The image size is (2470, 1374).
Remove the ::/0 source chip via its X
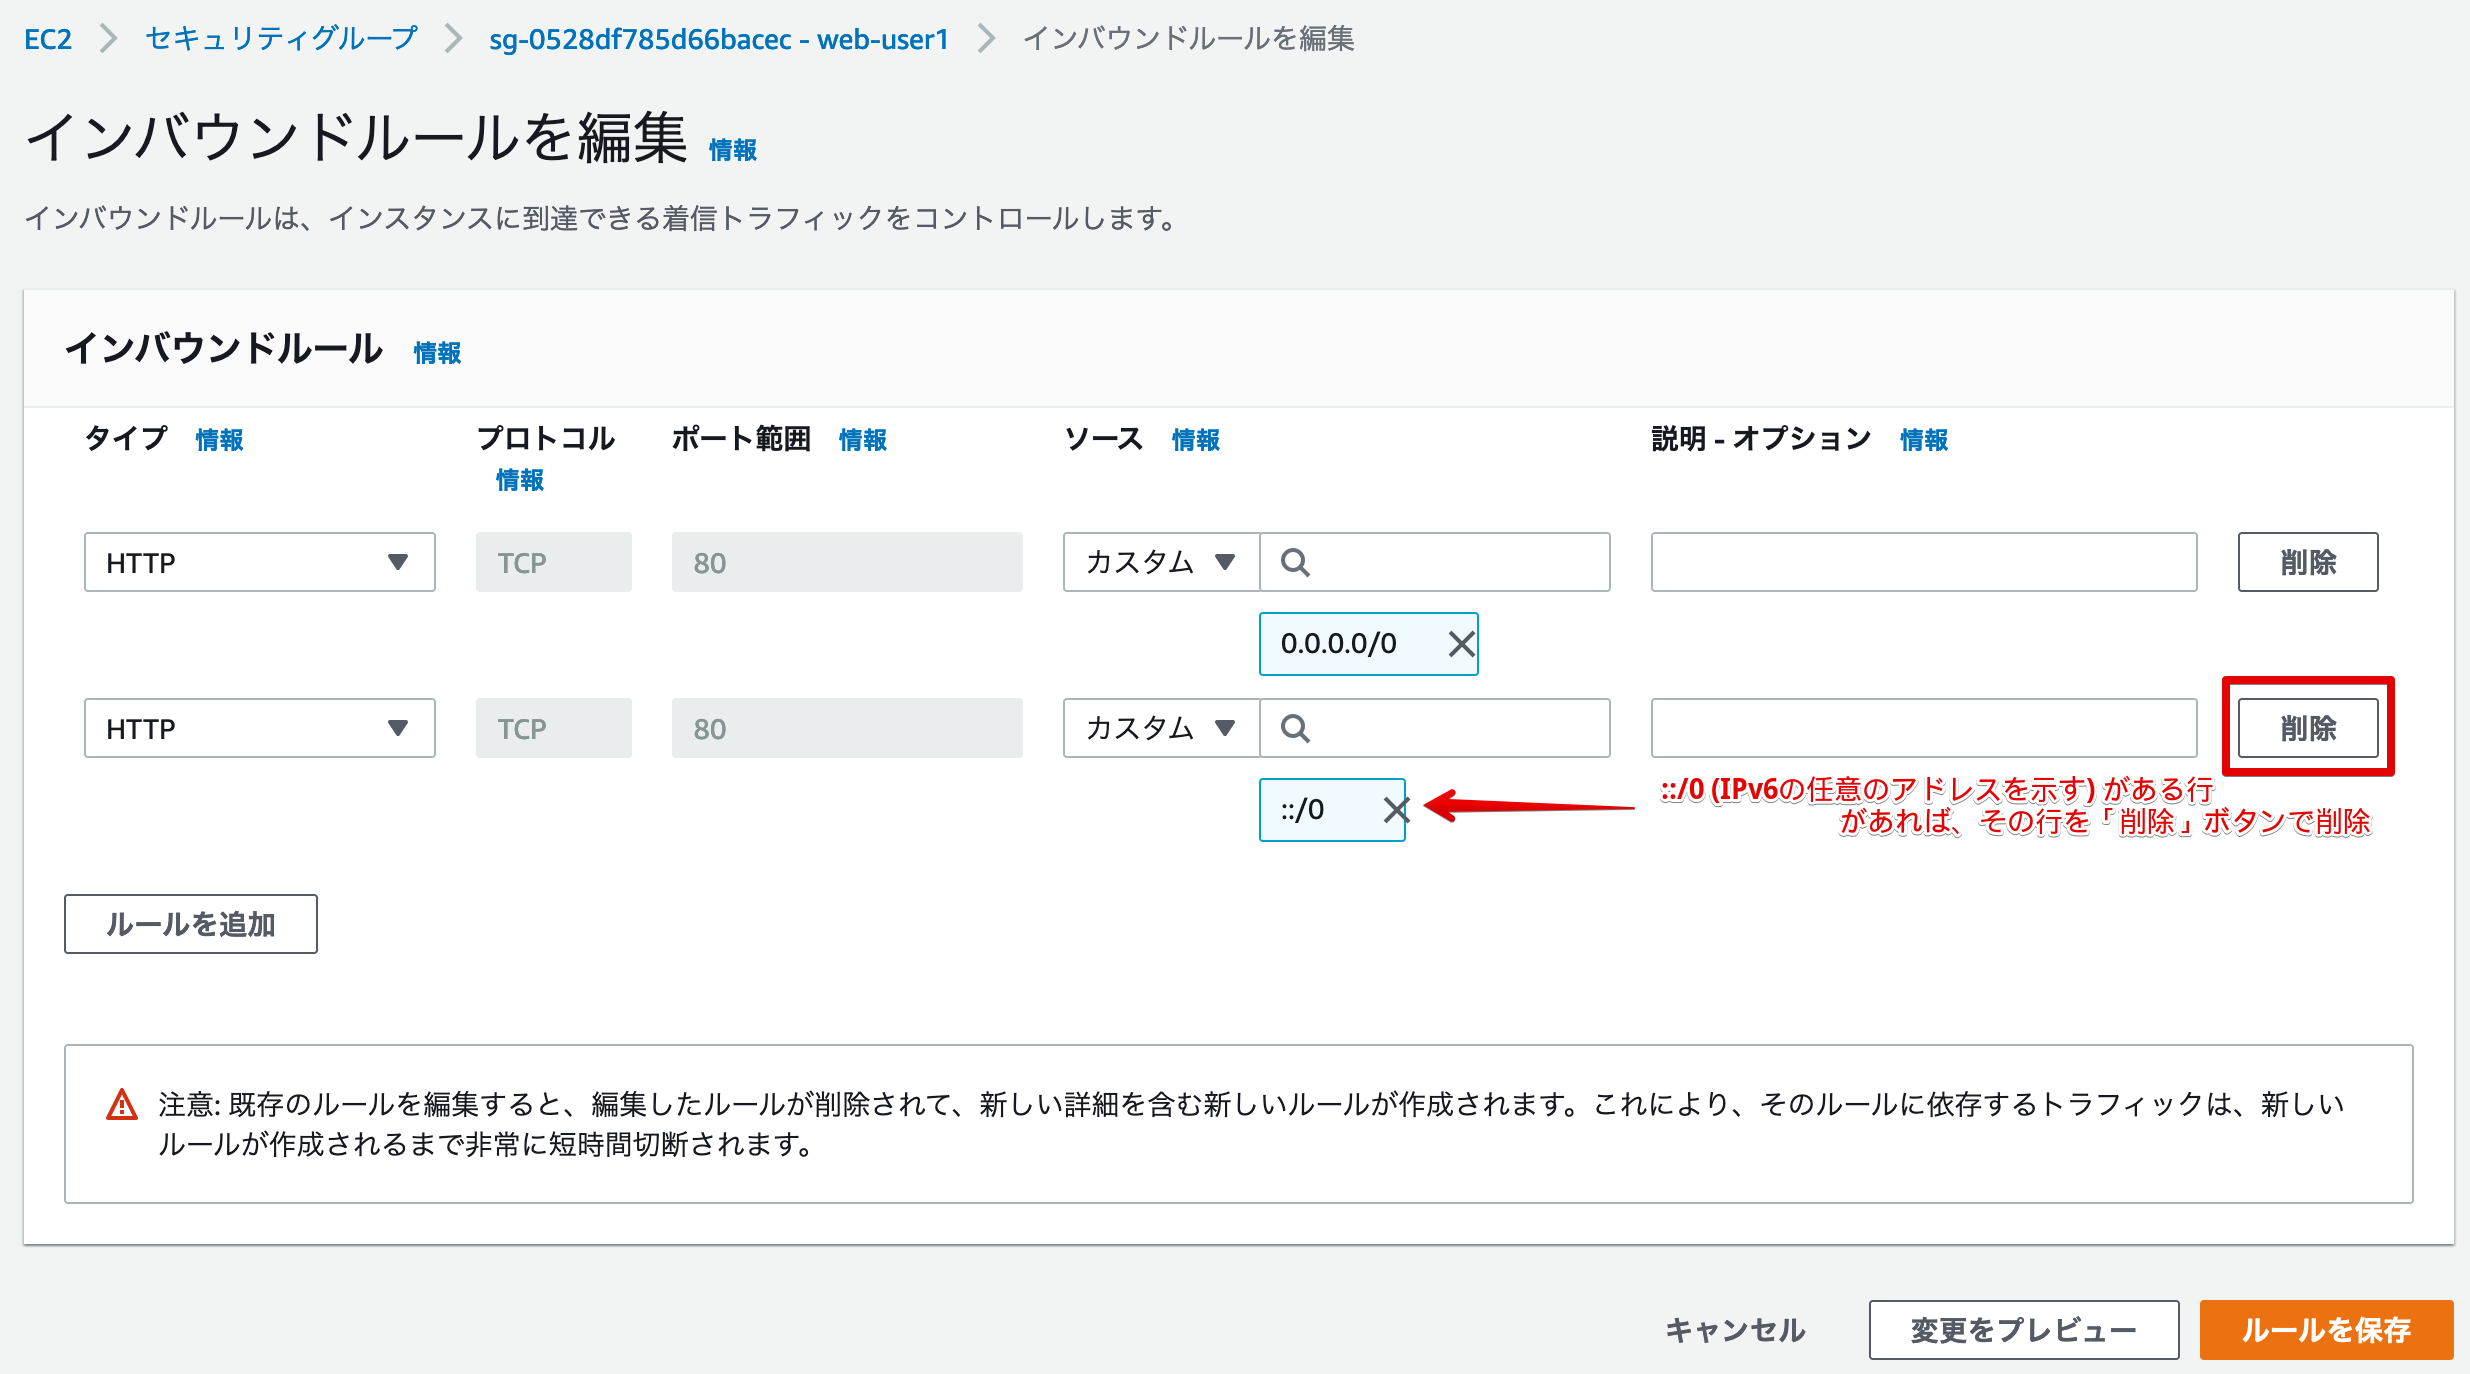[1396, 810]
